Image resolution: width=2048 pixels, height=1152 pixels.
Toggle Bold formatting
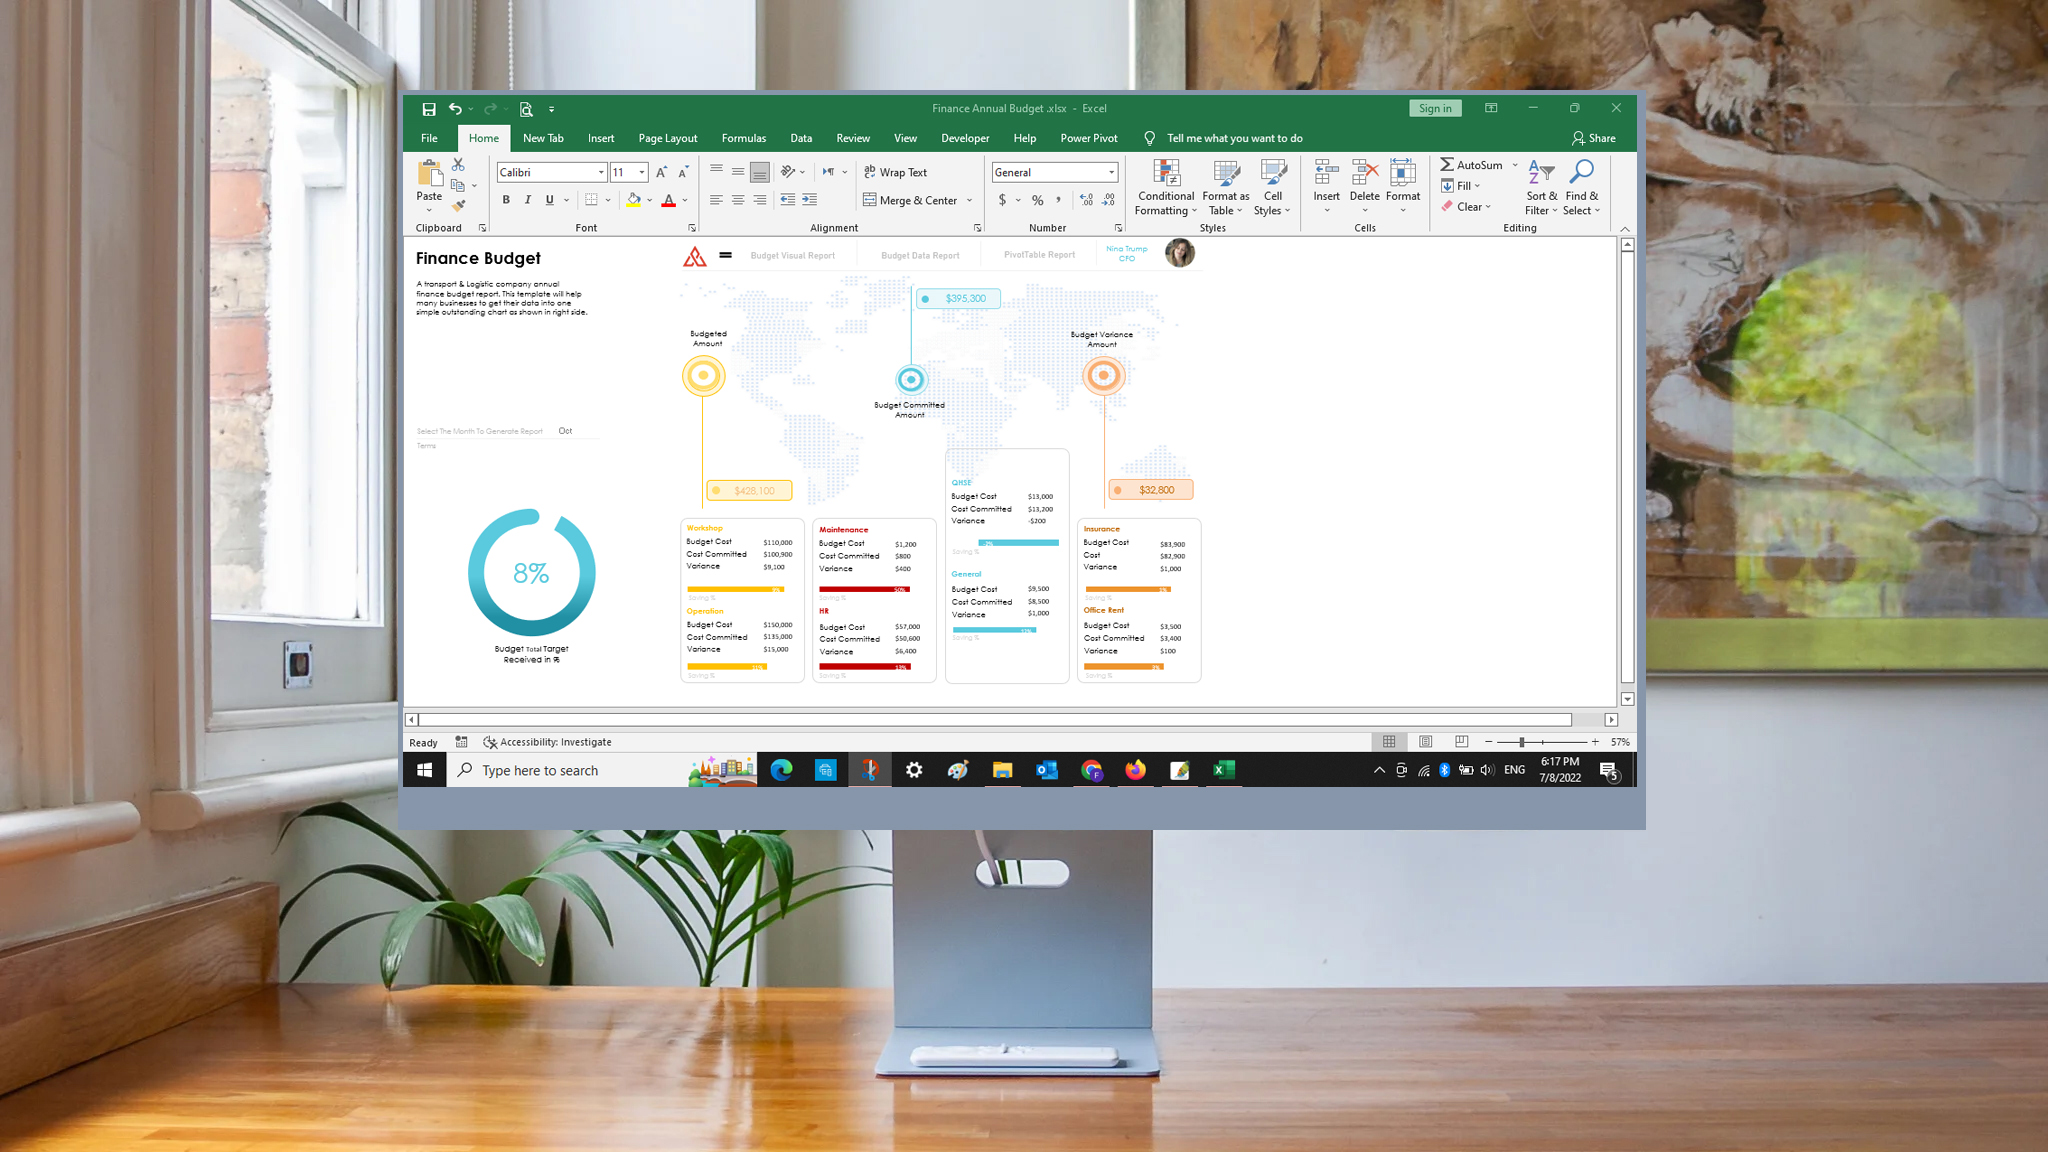click(x=506, y=200)
